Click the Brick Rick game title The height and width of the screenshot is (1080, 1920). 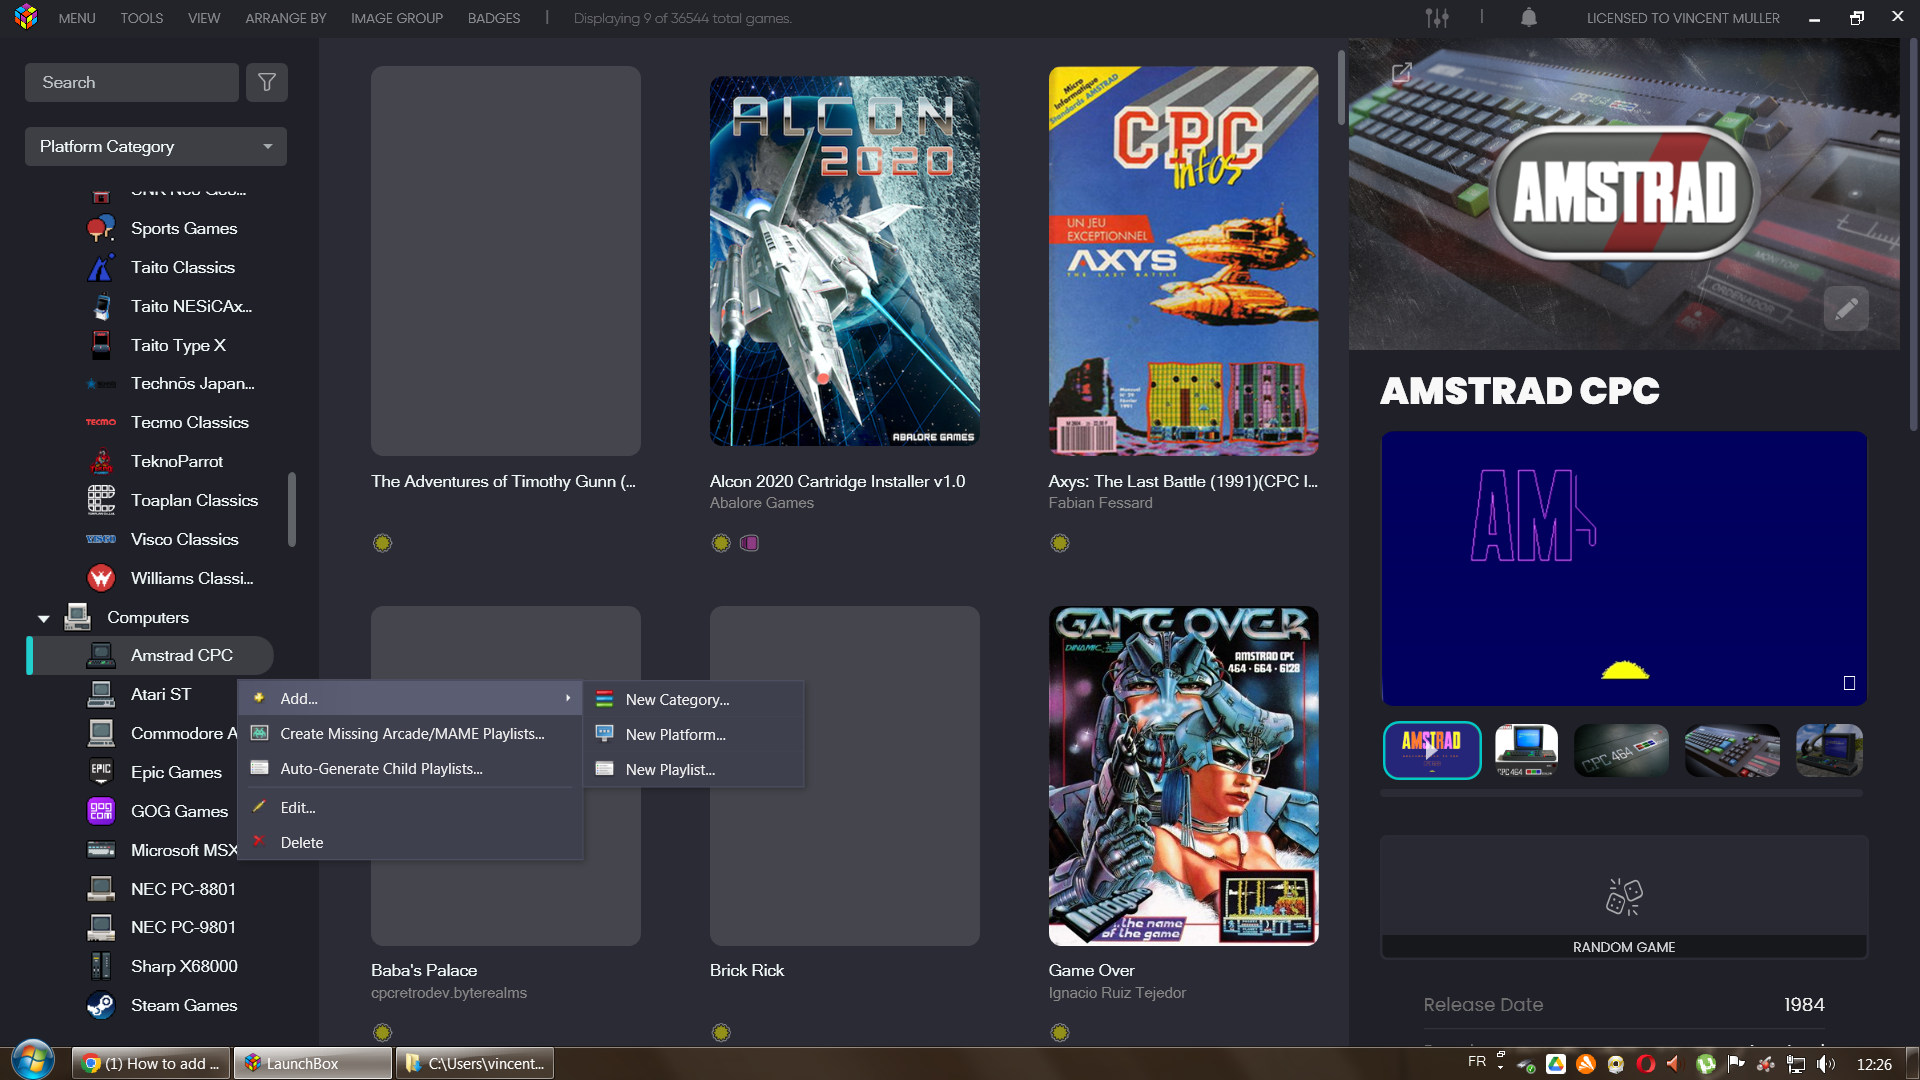(x=747, y=971)
